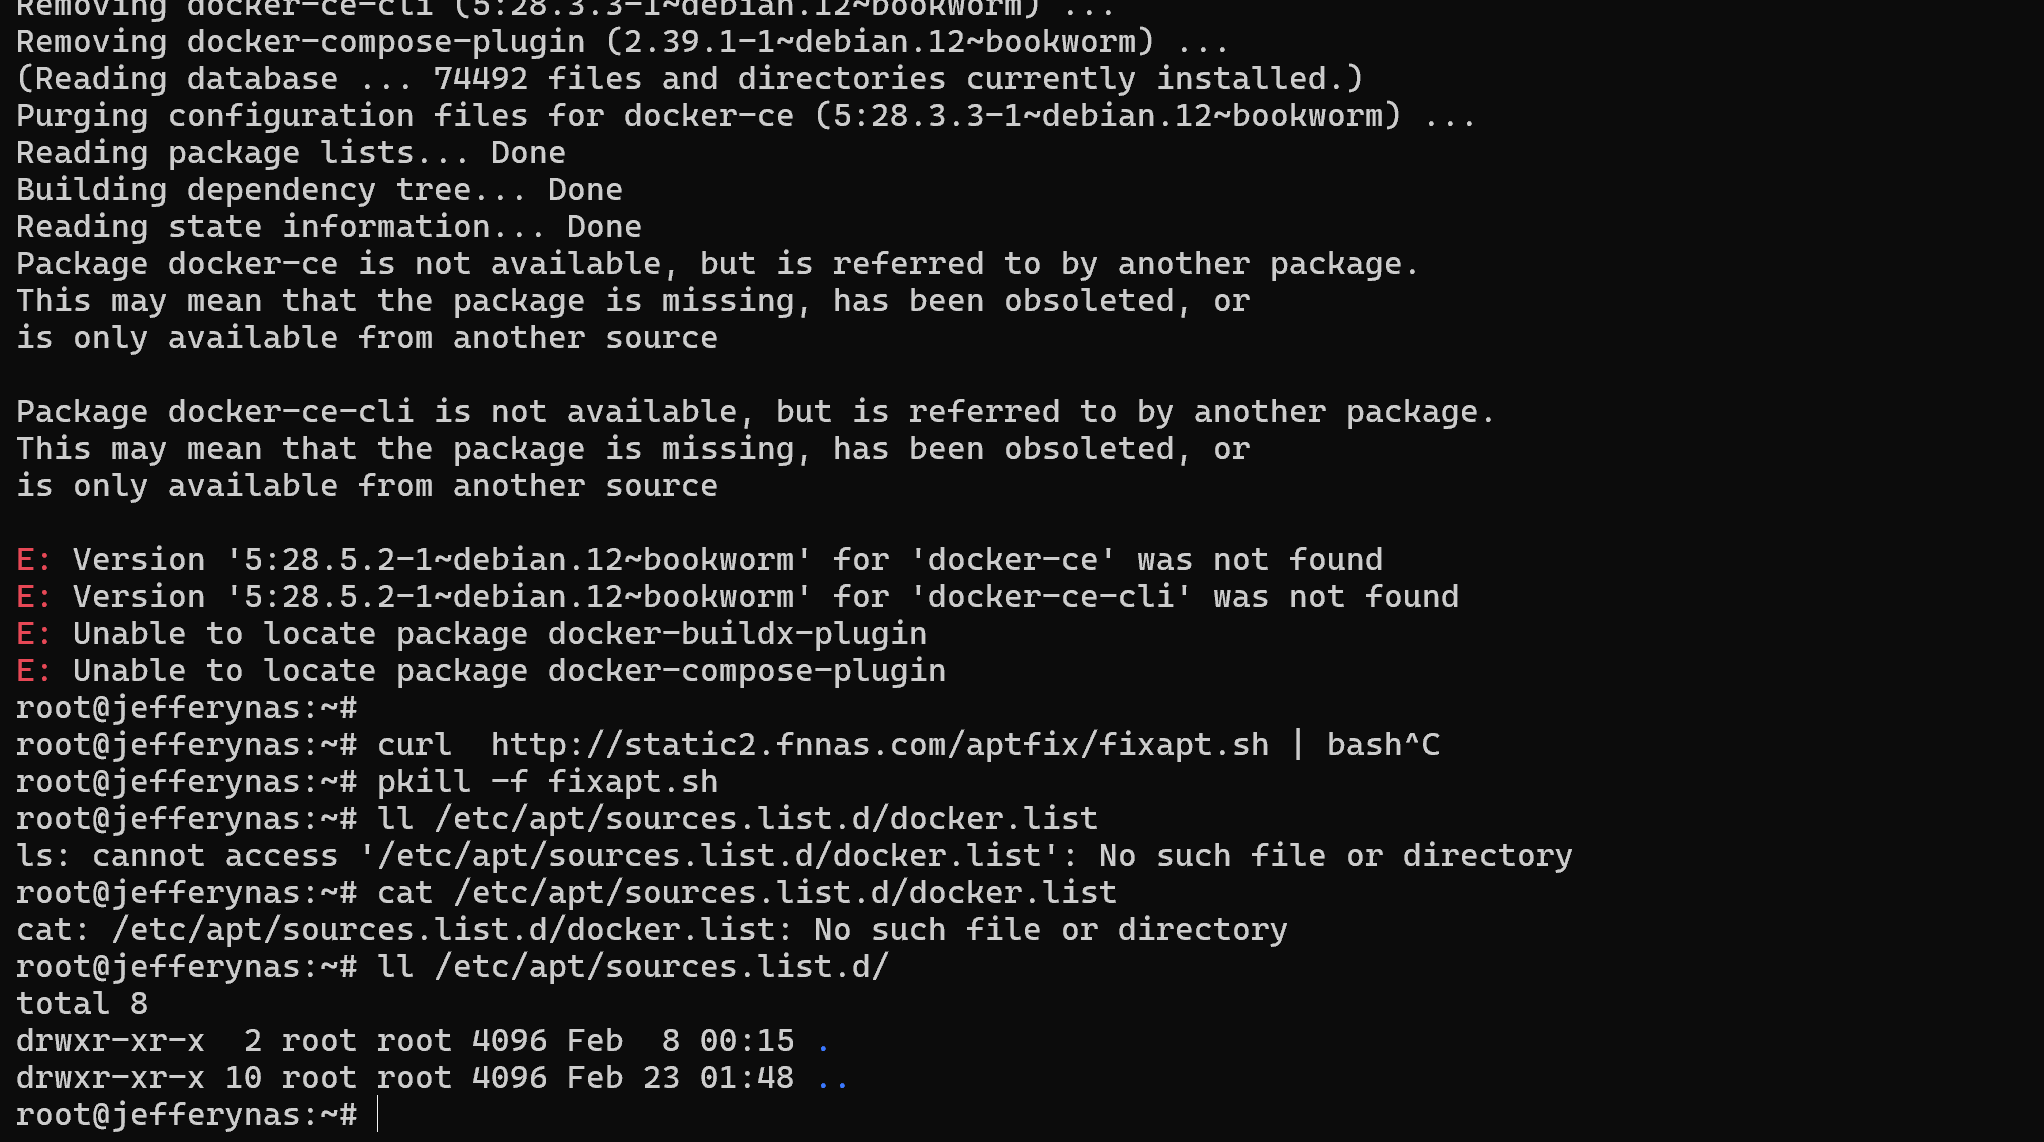Viewport: 2044px width, 1142px height.
Task: Click the blue double-dot parent directory entry
Action: [832, 1079]
